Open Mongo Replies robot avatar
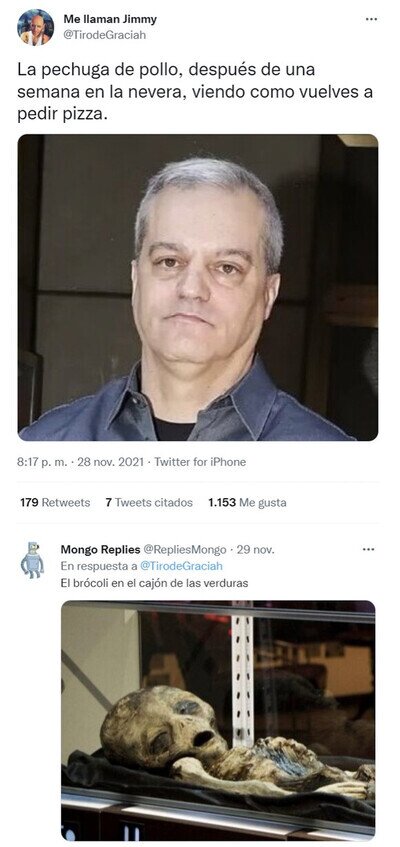The height and width of the screenshot is (847, 400). pos(32,560)
